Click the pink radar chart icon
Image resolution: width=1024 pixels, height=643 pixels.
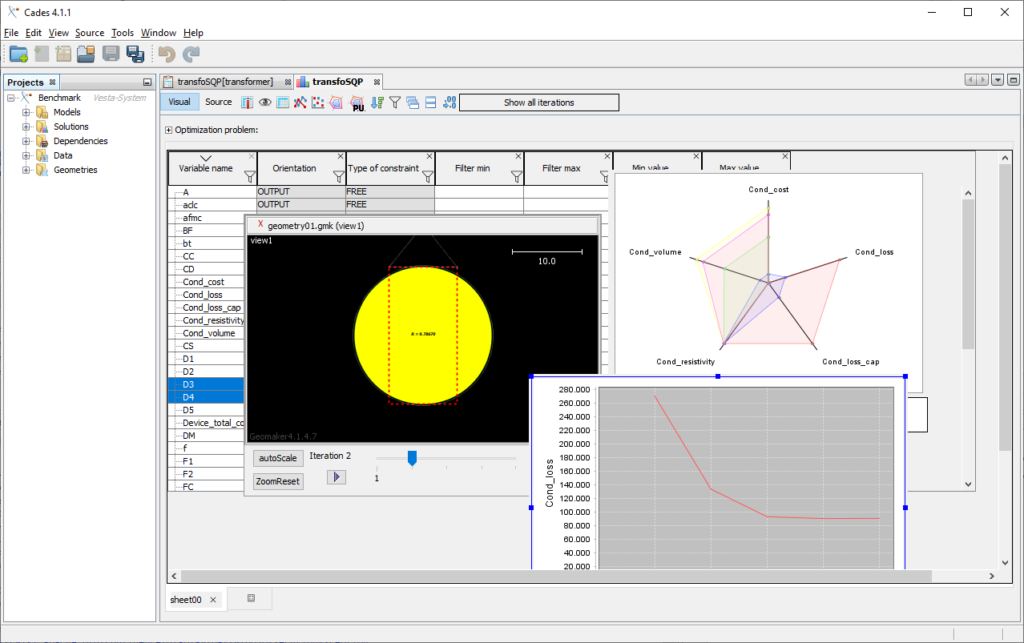[336, 102]
